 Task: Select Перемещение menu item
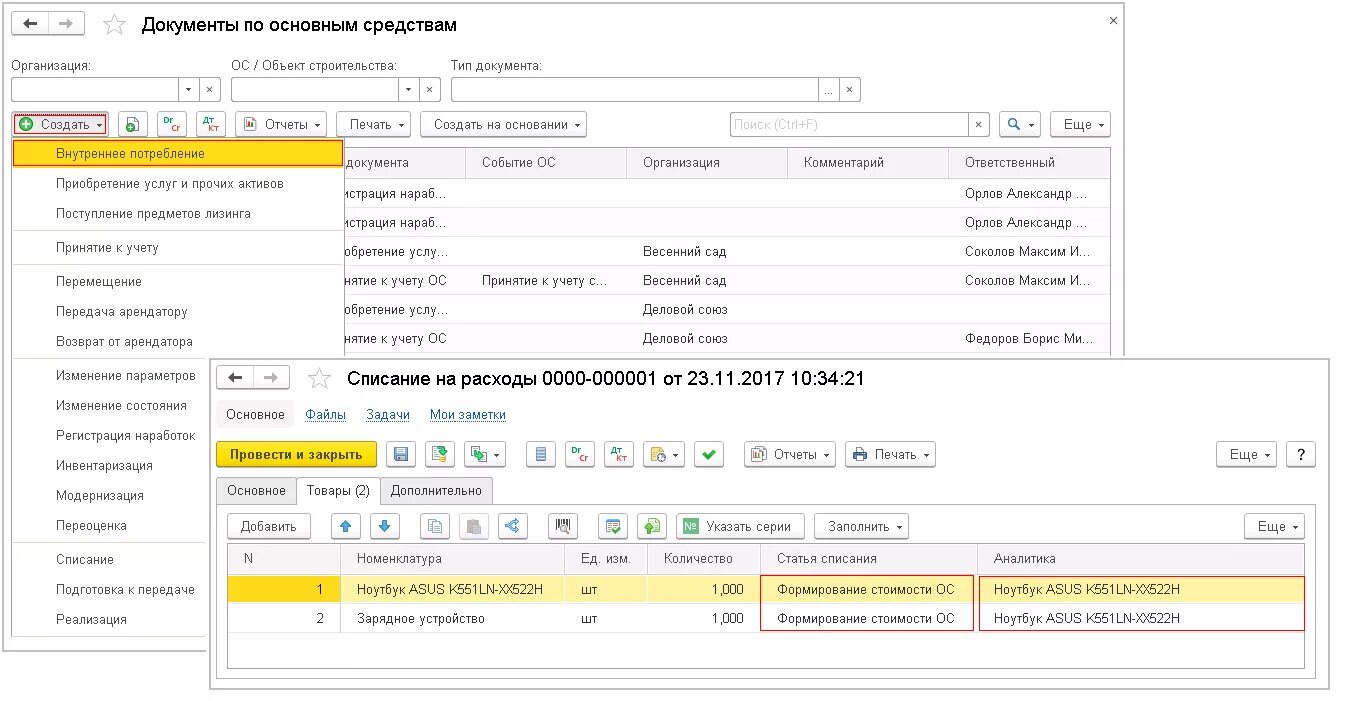coord(177,282)
